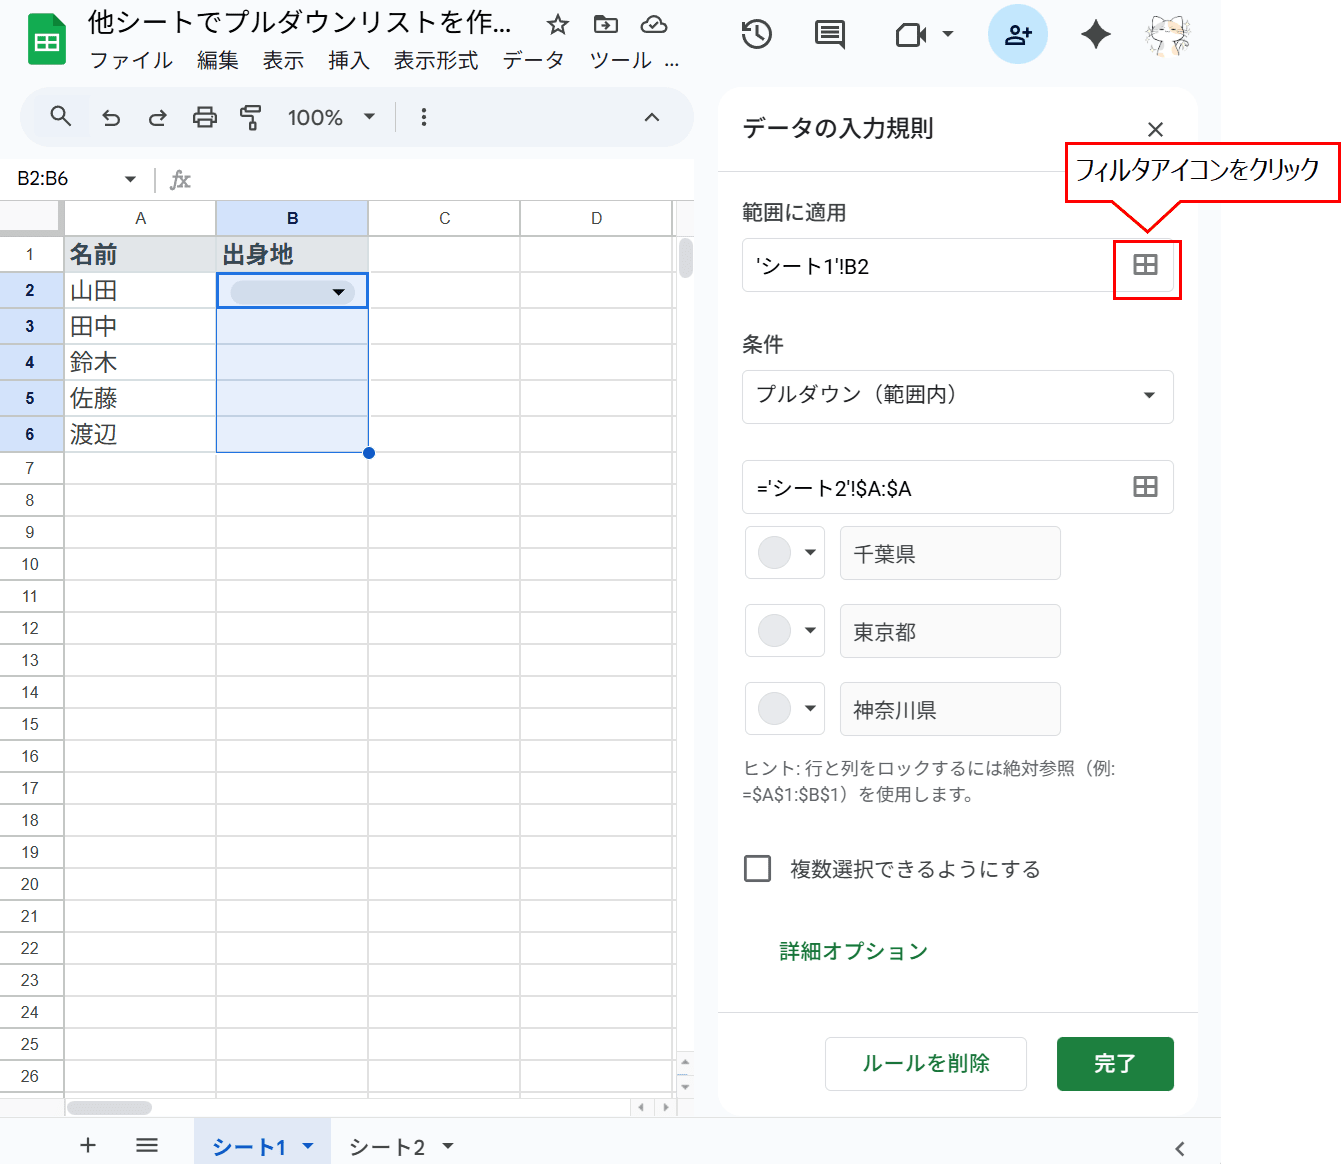The height and width of the screenshot is (1164, 1341).
Task: Switch to the シート2 sheet tab
Action: tap(390, 1146)
